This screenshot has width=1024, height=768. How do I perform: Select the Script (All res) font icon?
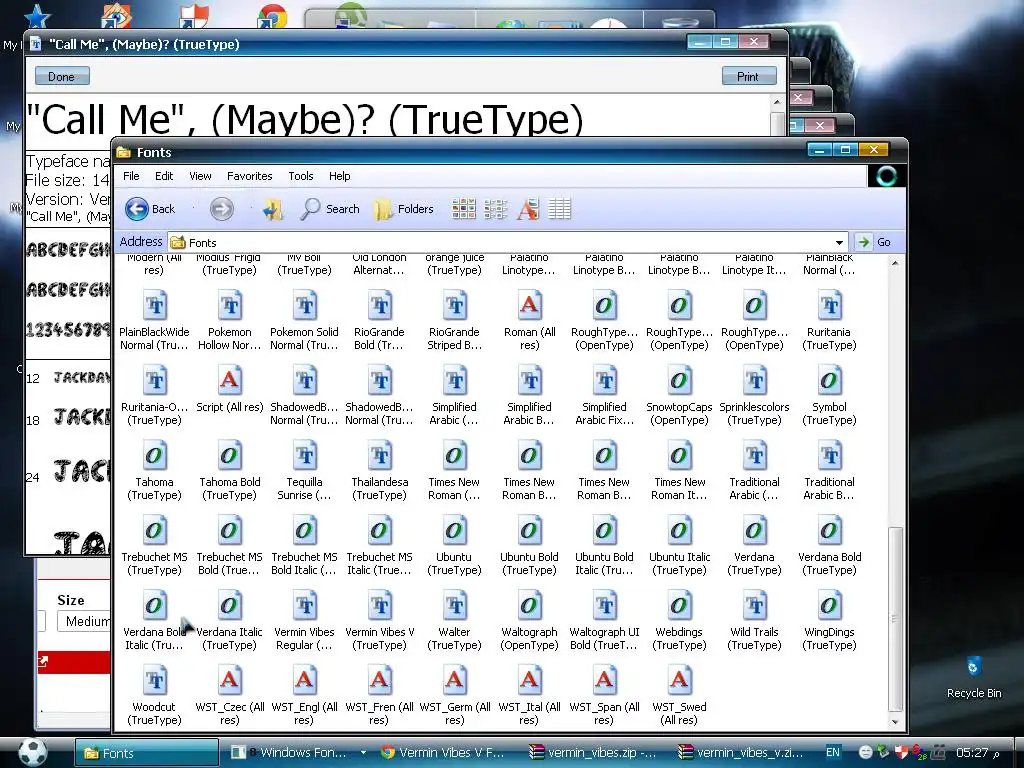[229, 381]
